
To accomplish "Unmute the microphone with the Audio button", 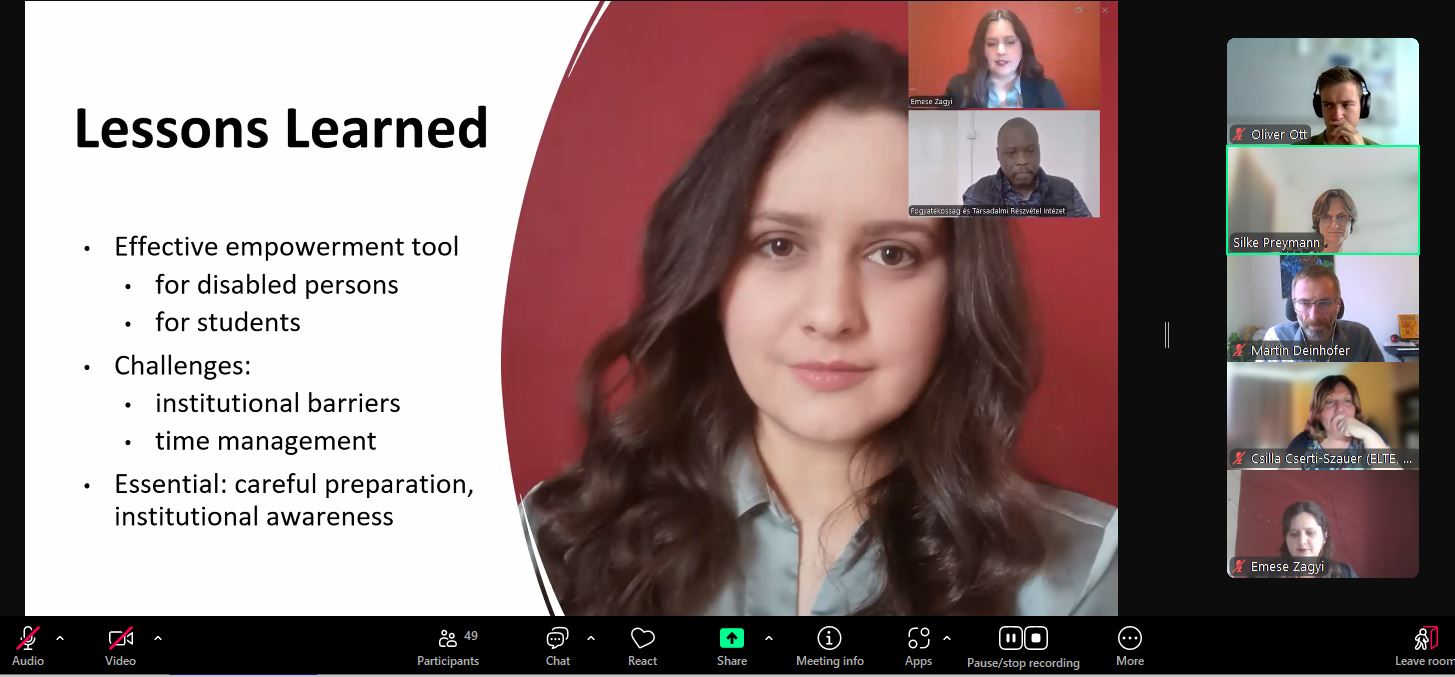I will click(x=28, y=639).
